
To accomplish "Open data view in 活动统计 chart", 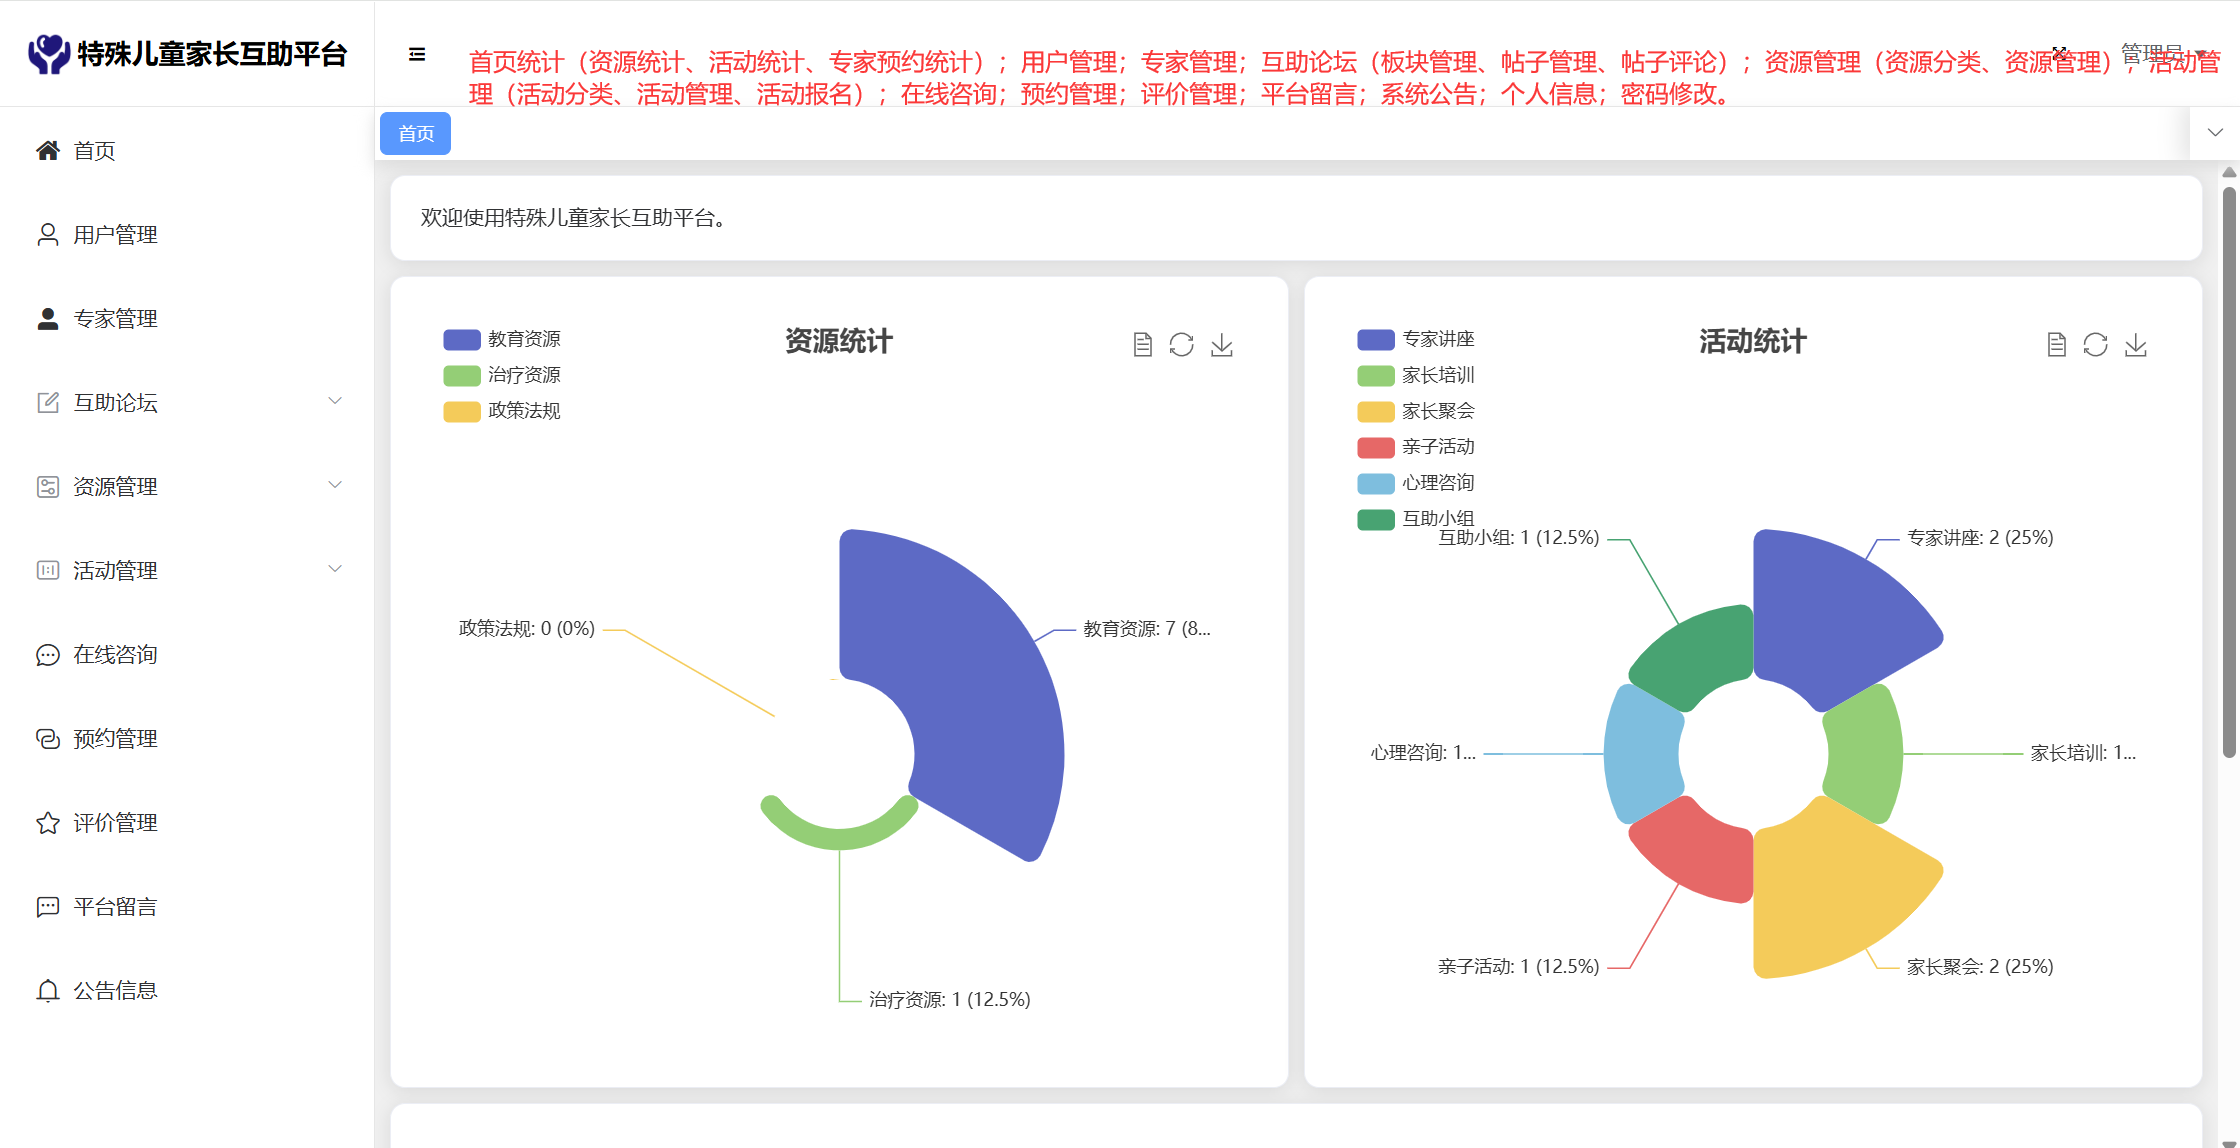I will click(2056, 345).
